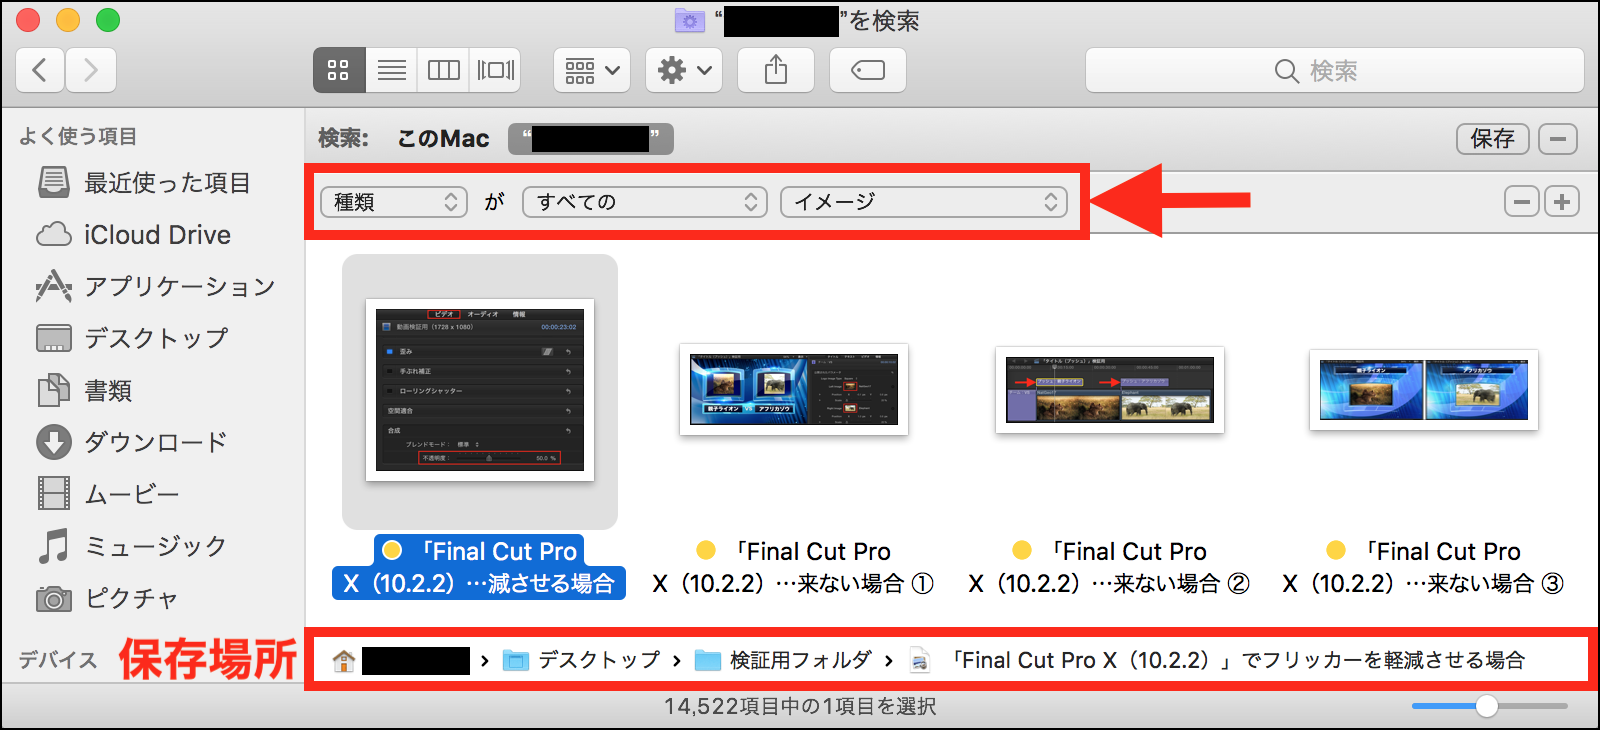The width and height of the screenshot is (1600, 730).
Task: Click the 書類 document icon
Action: click(54, 390)
